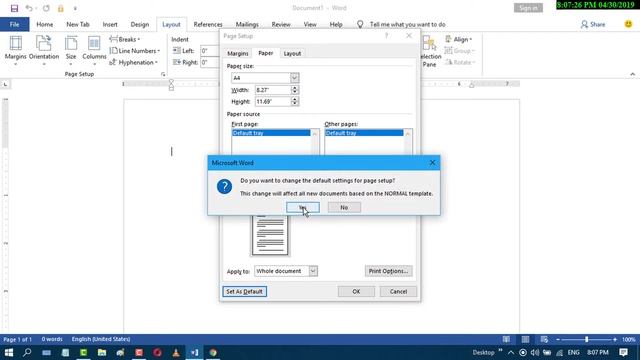Click the page preview thumbnail
Viewport: 640px width, 360px height.
pos(270,235)
